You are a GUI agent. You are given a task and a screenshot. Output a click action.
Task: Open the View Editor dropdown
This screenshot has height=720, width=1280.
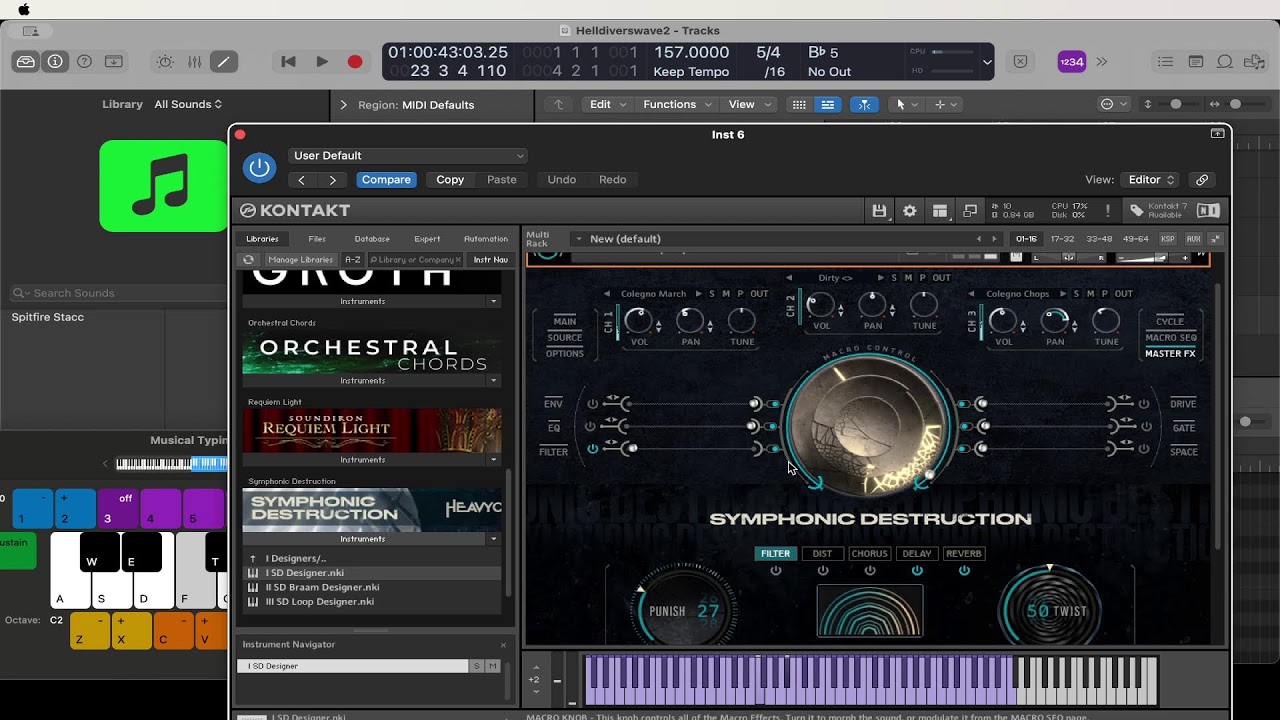[1151, 180]
